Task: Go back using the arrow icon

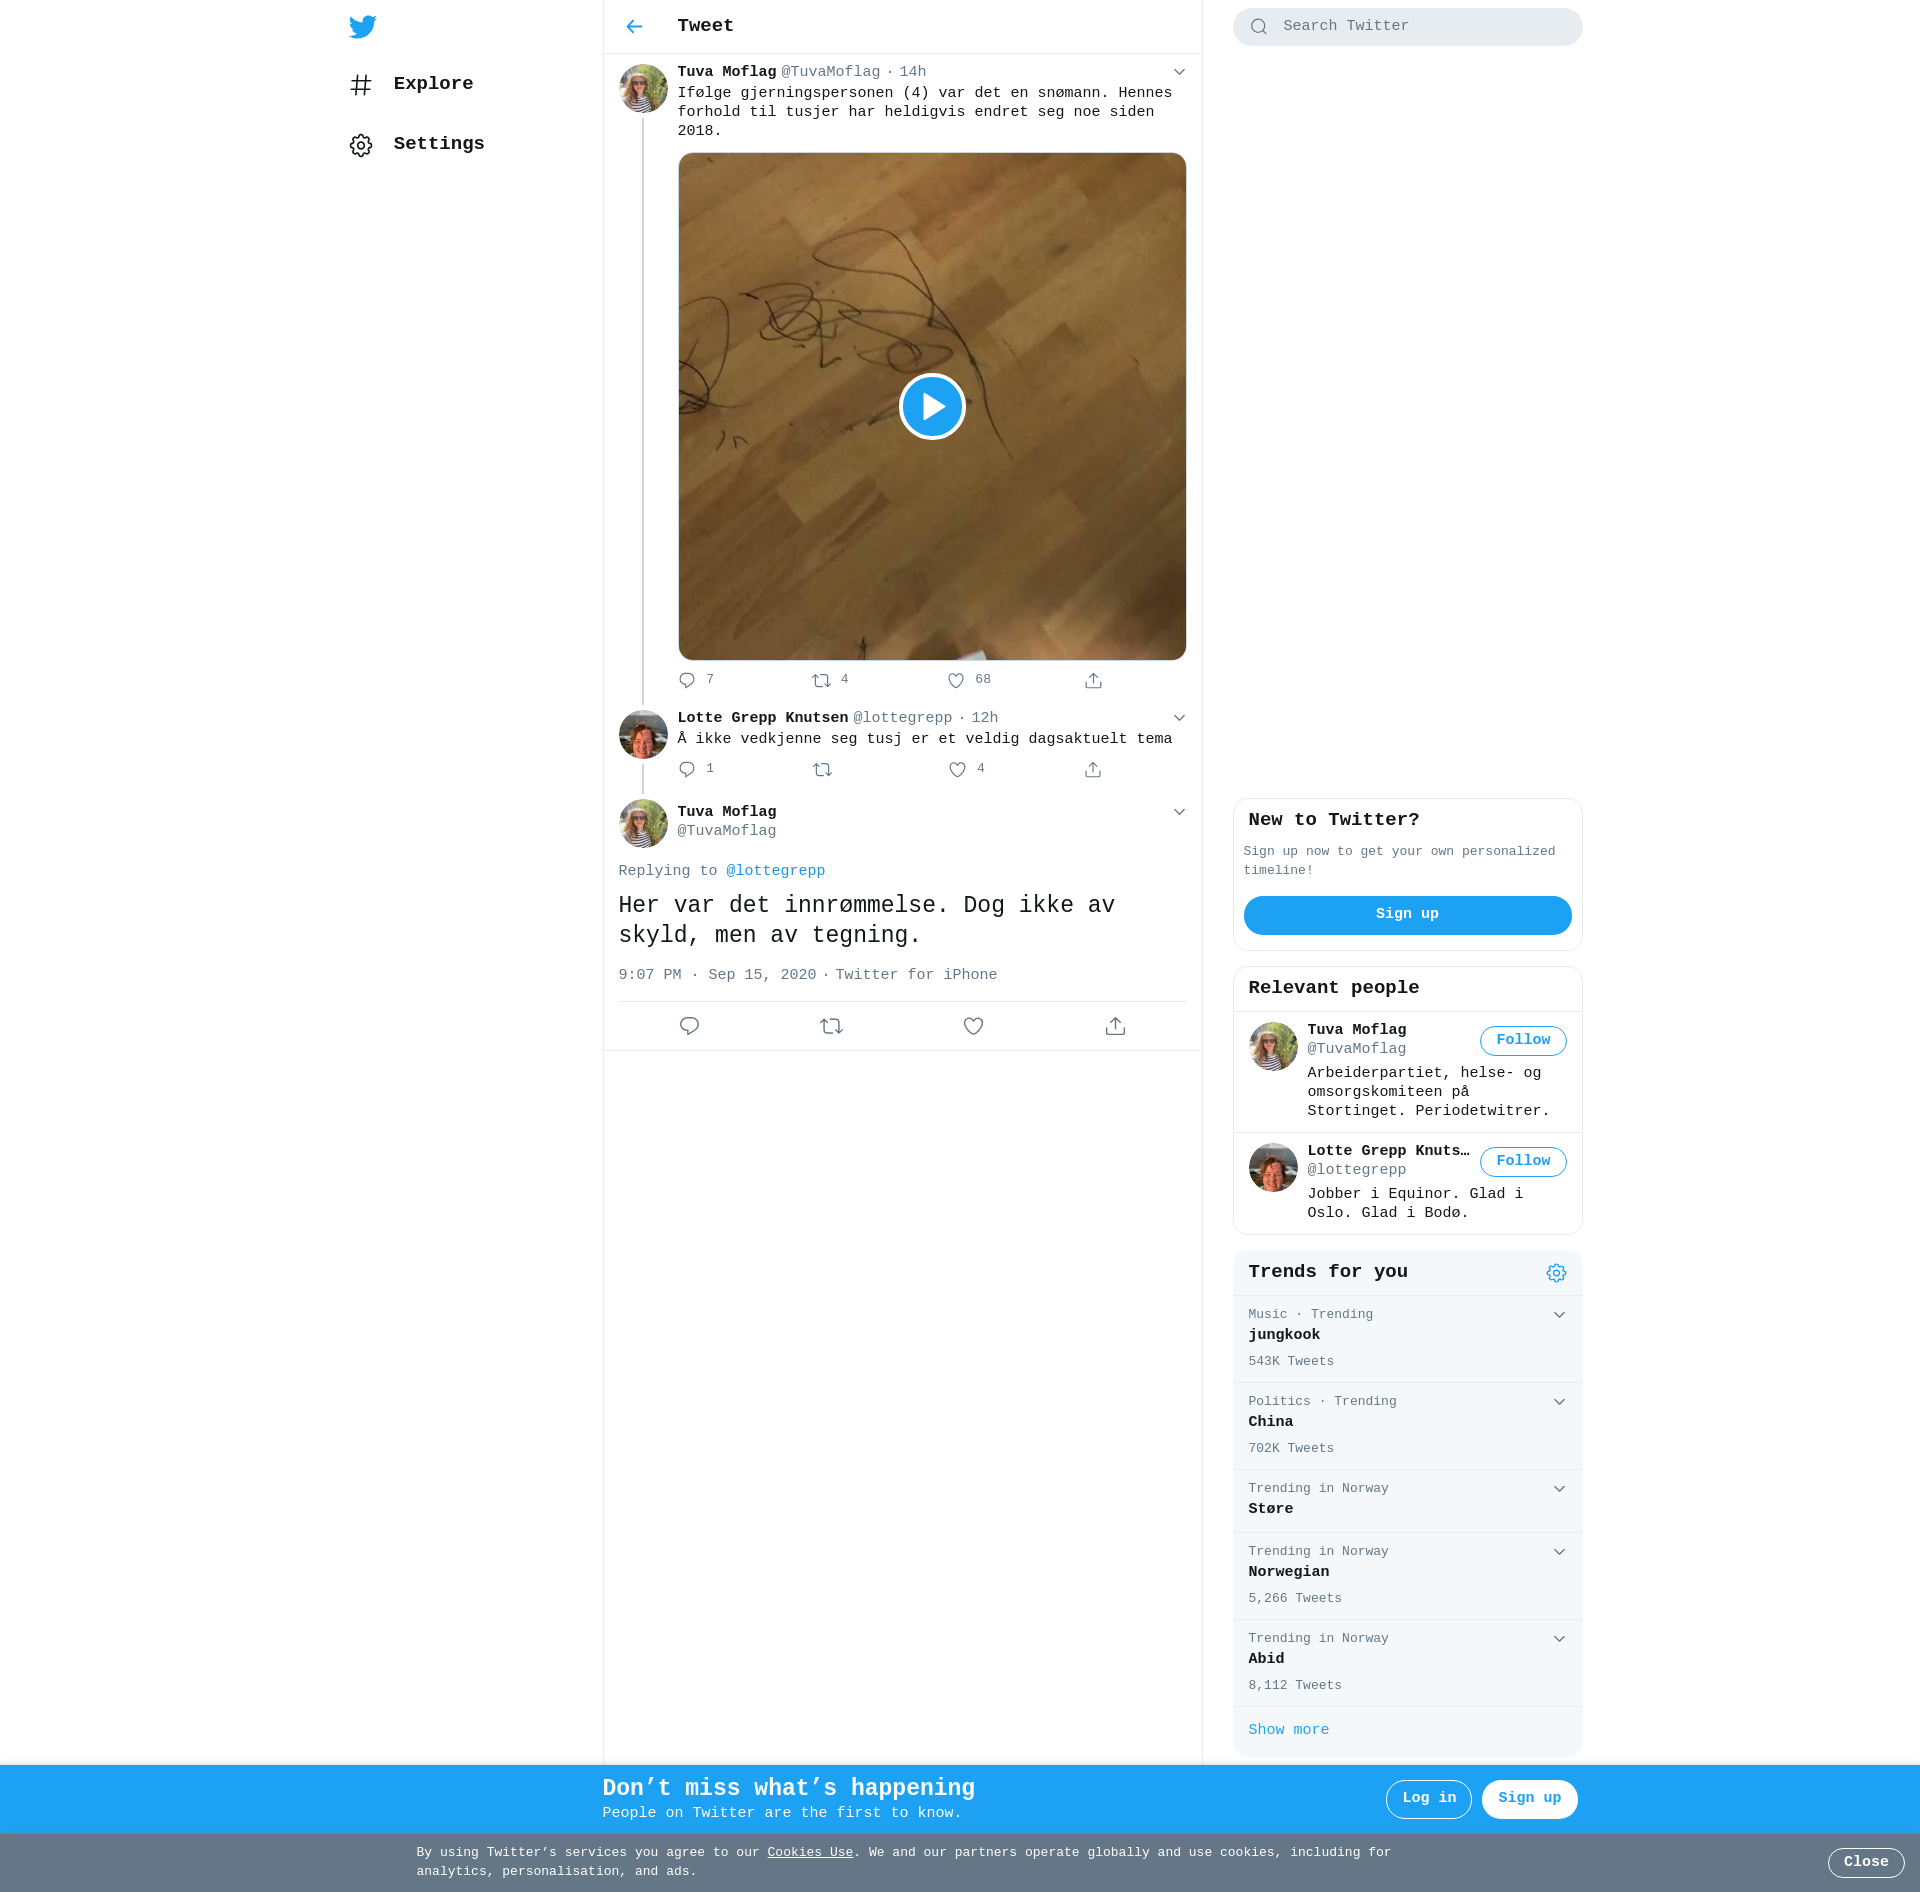Action: [634, 27]
